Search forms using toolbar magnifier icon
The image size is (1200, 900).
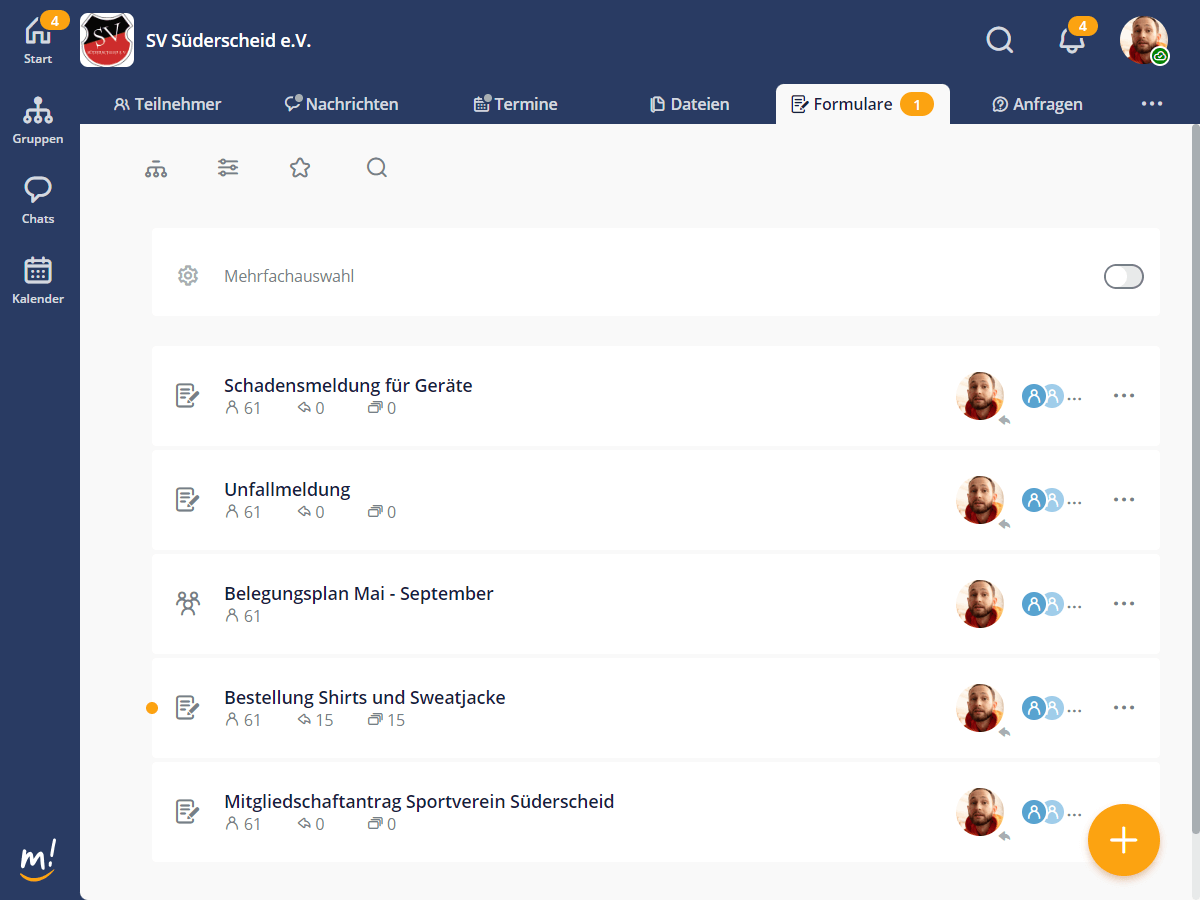pos(376,168)
